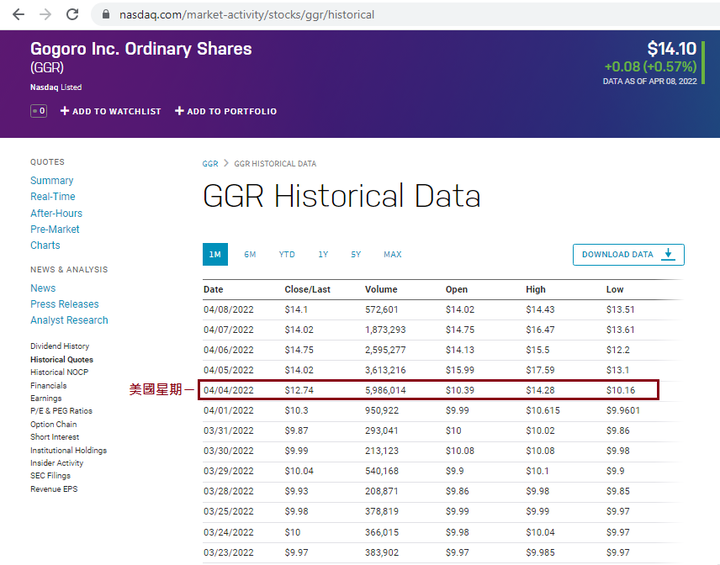Click the Low column header
720x565 pixels.
coord(615,289)
